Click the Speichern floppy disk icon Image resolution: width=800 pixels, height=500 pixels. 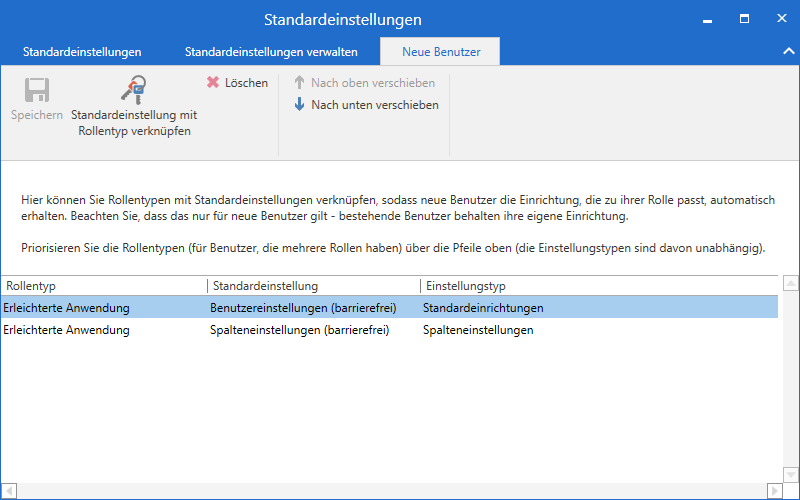click(x=37, y=91)
